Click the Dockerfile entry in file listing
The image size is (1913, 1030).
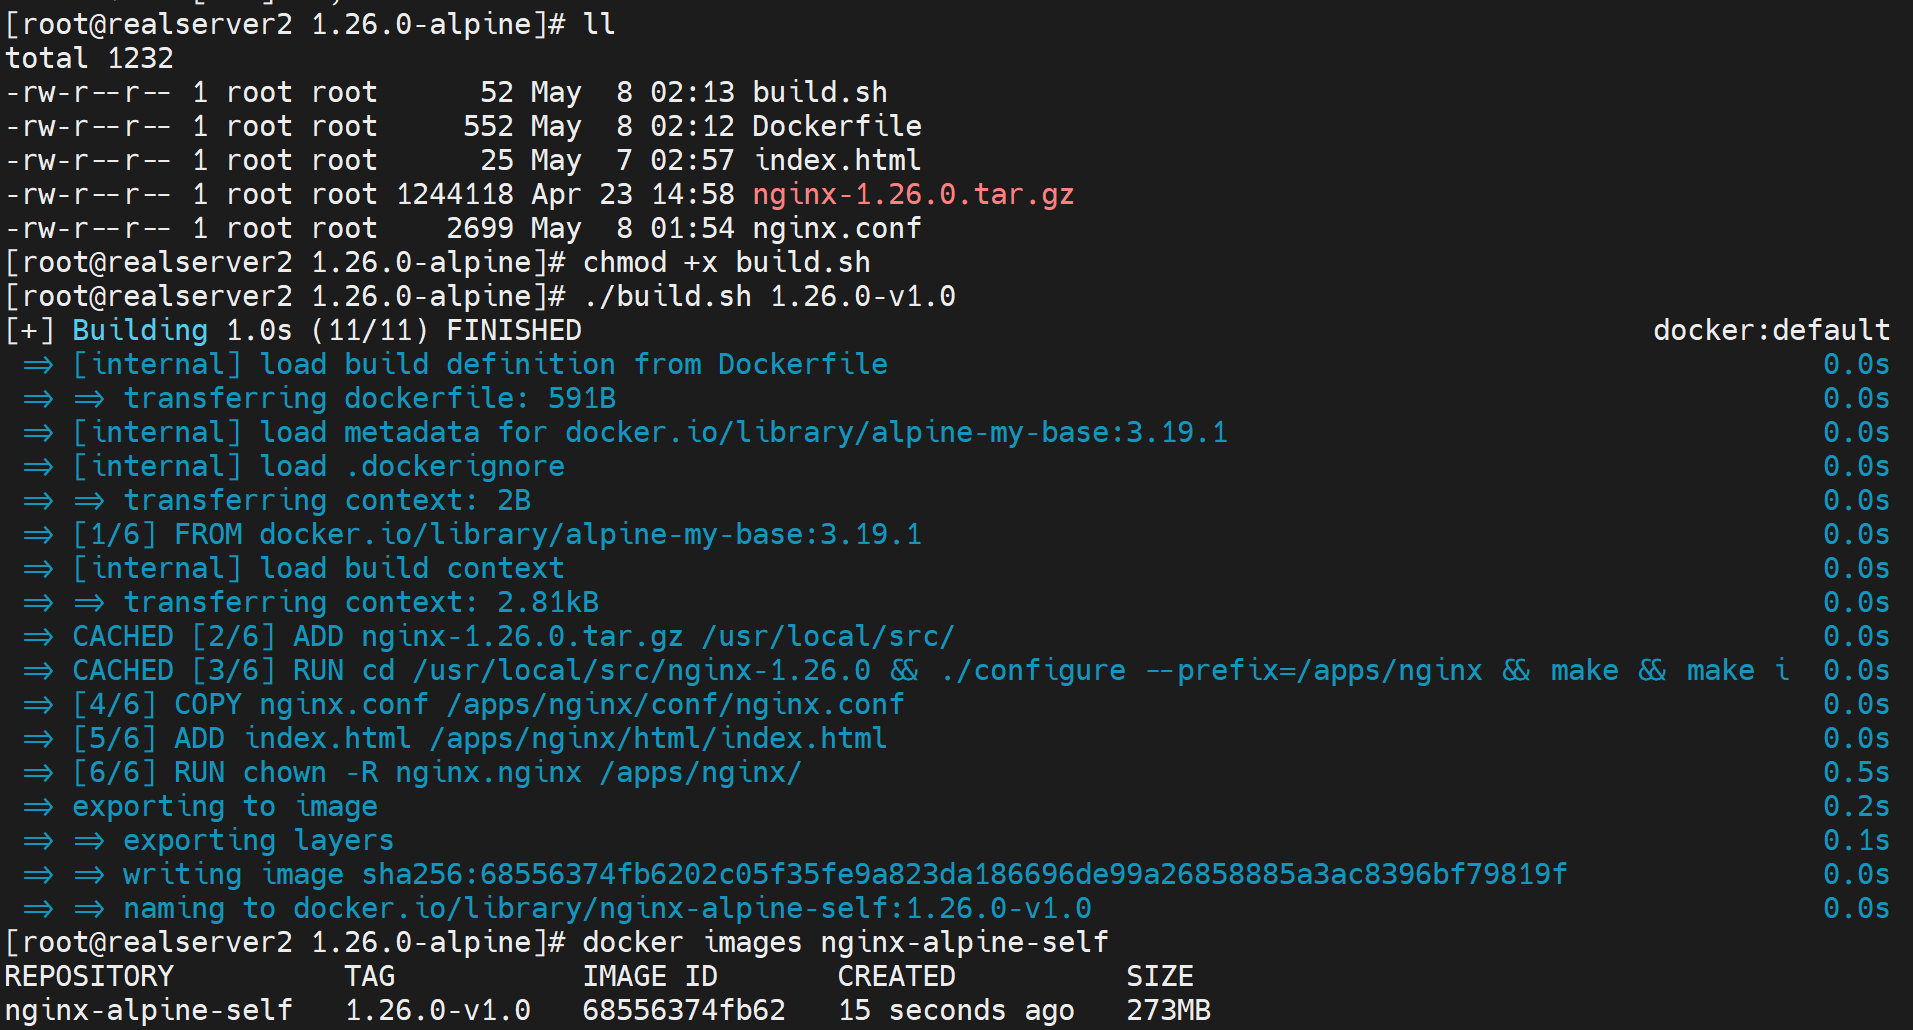836,126
